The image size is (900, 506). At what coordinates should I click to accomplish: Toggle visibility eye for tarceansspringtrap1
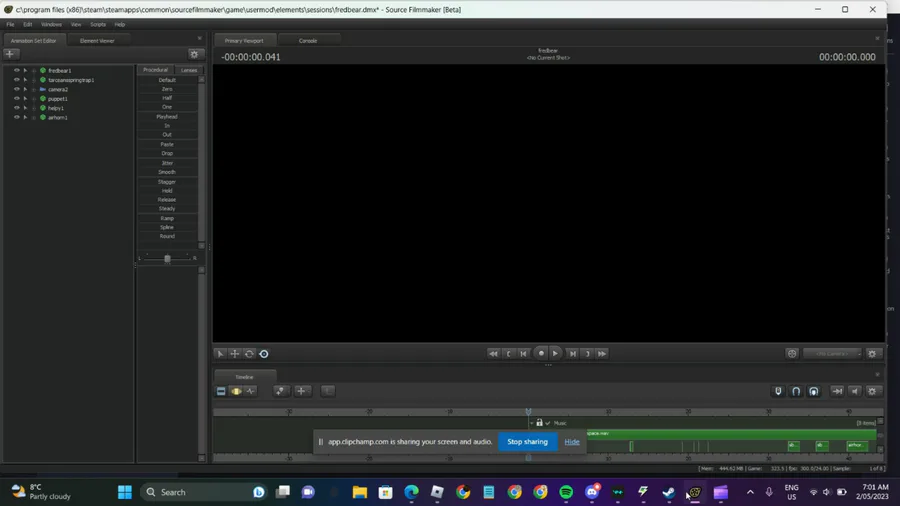pyautogui.click(x=17, y=80)
